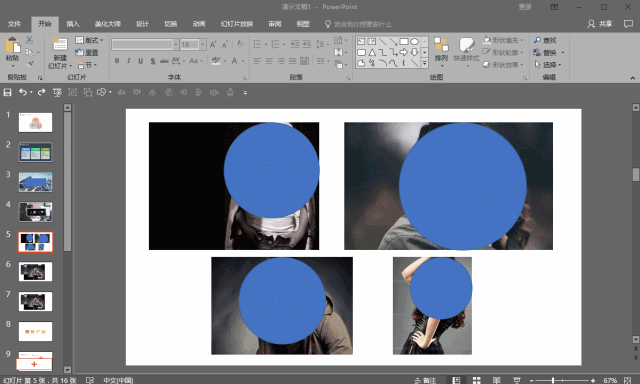Click the New Slide icon
The image size is (640, 384).
(x=60, y=44)
